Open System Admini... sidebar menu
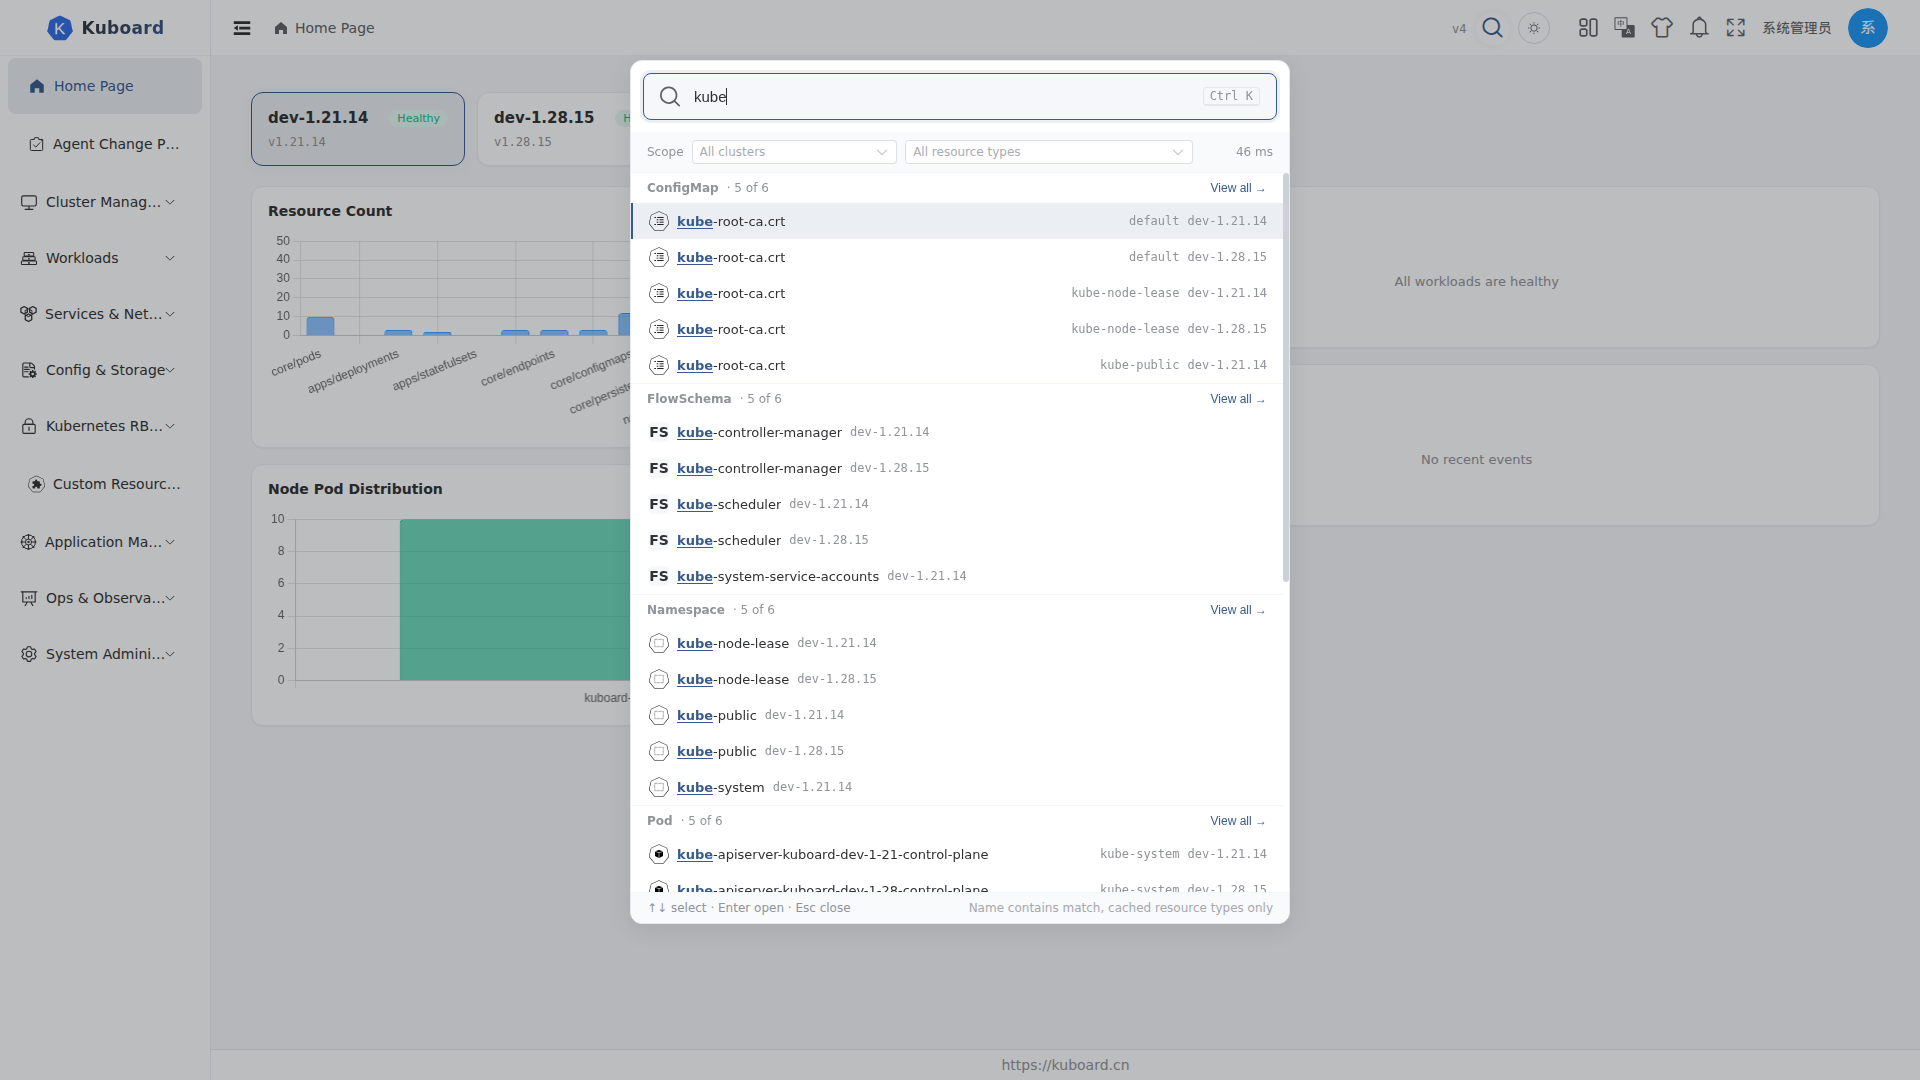Image resolution: width=1920 pixels, height=1080 pixels. 105,654
